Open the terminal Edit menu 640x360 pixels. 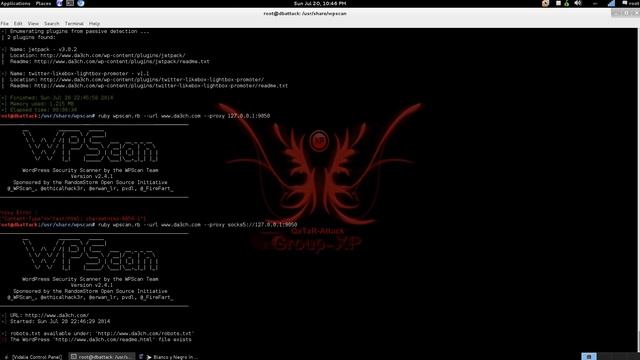click(x=18, y=24)
